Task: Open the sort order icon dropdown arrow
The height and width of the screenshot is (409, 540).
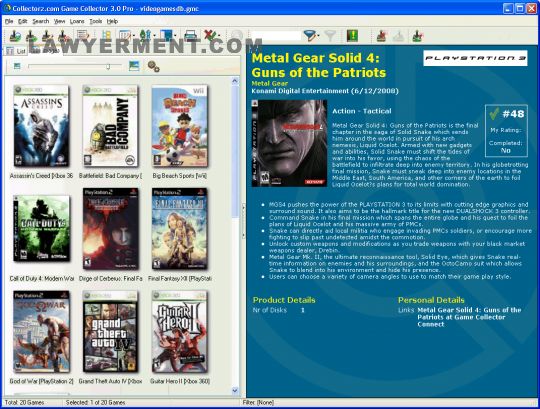Action: click(x=154, y=36)
